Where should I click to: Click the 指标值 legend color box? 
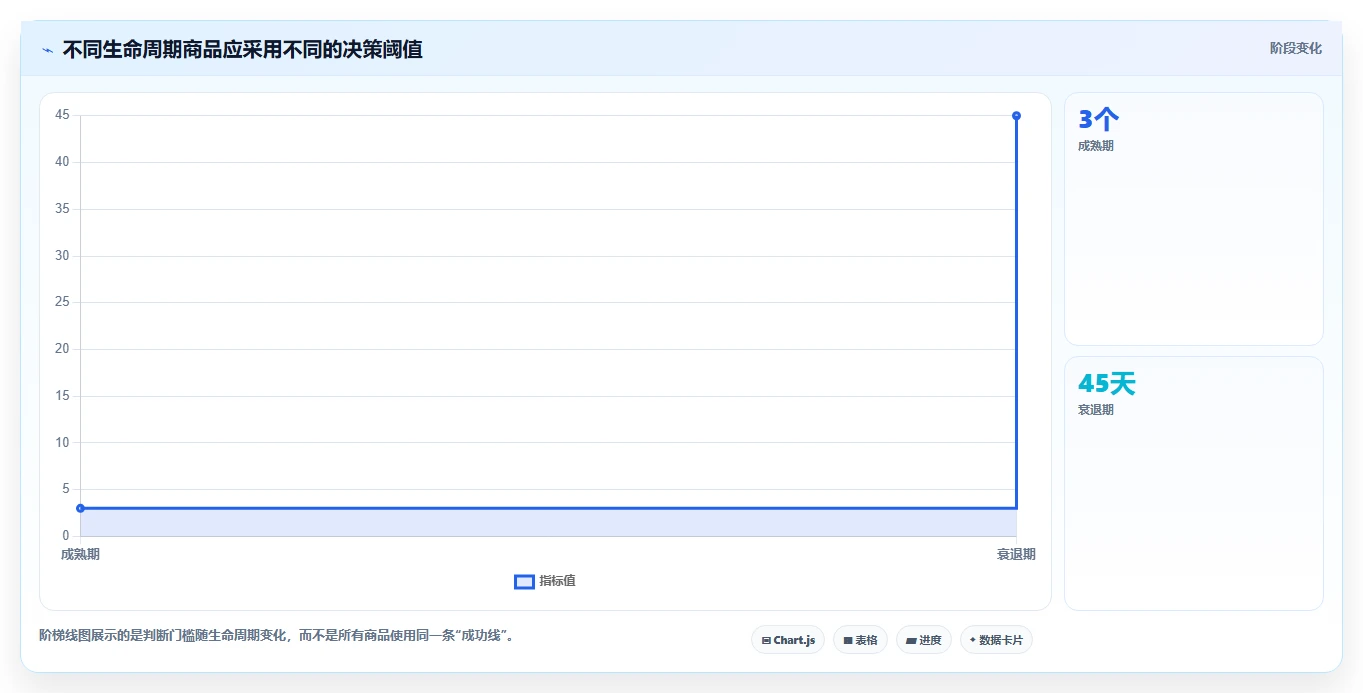[x=524, y=582]
